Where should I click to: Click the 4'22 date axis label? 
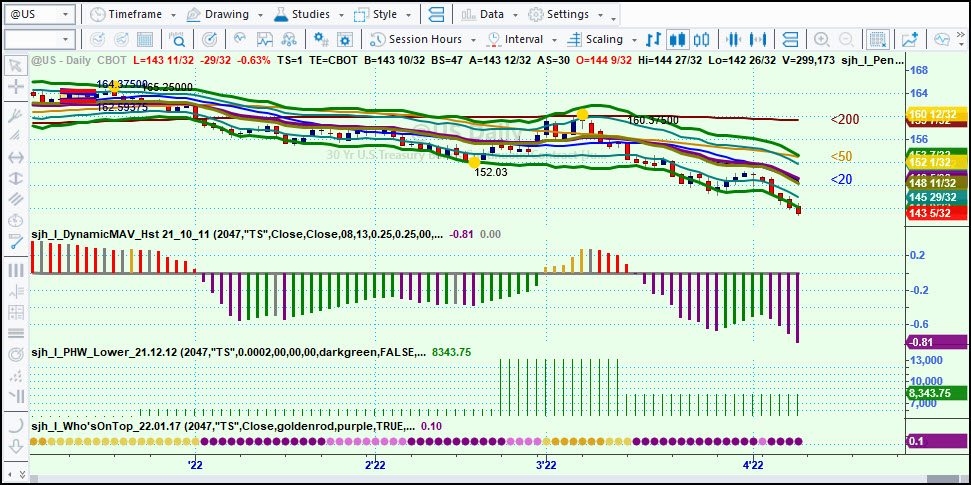pos(752,464)
